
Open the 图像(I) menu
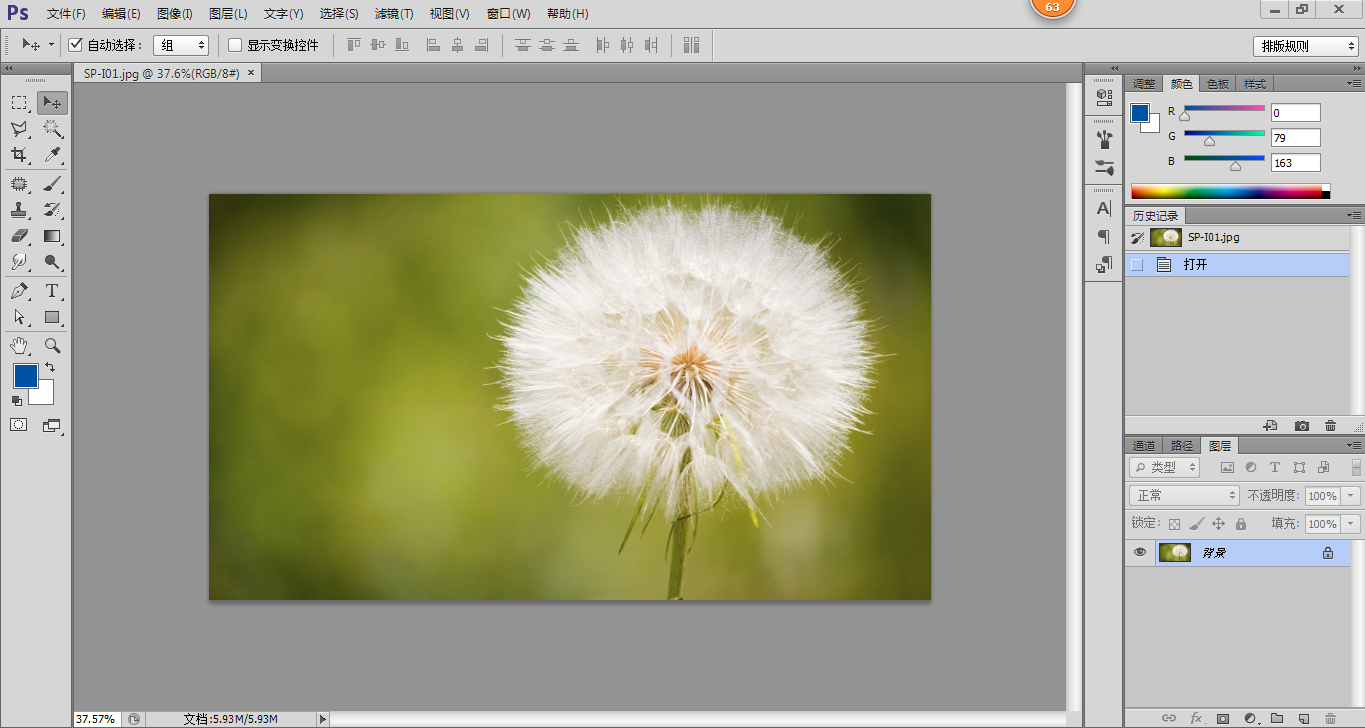click(x=174, y=14)
